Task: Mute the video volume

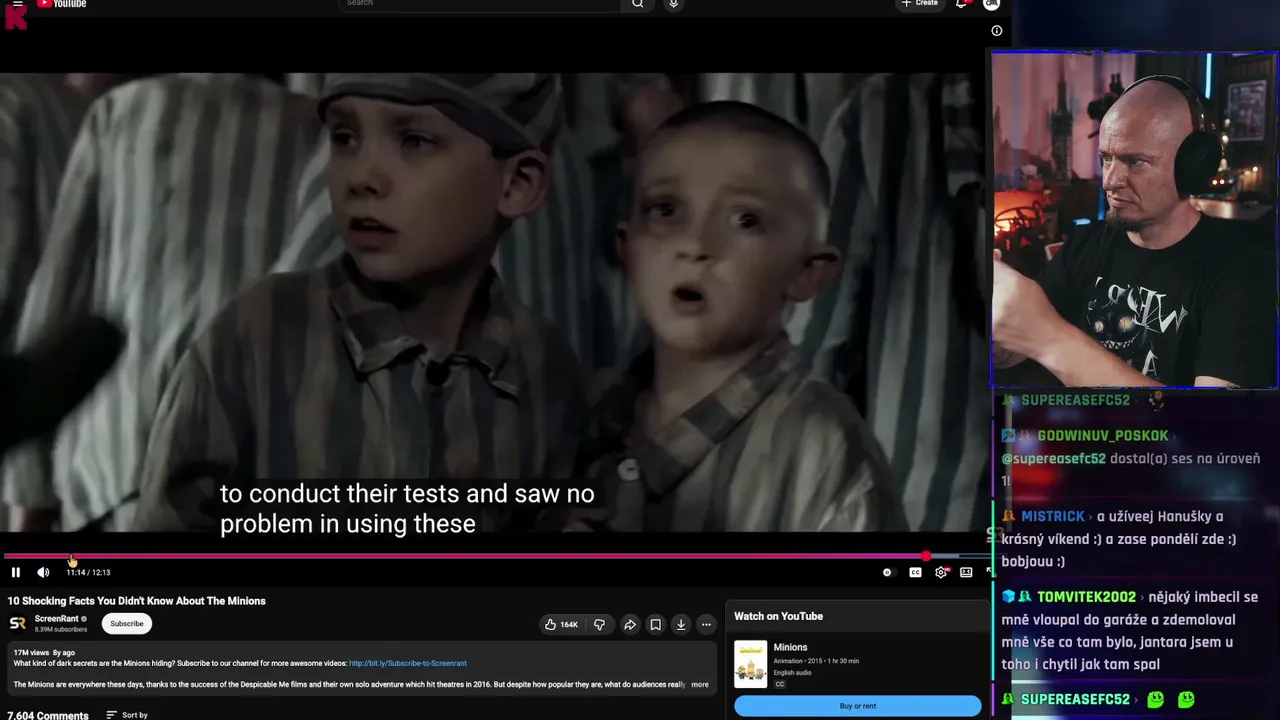Action: [43, 572]
